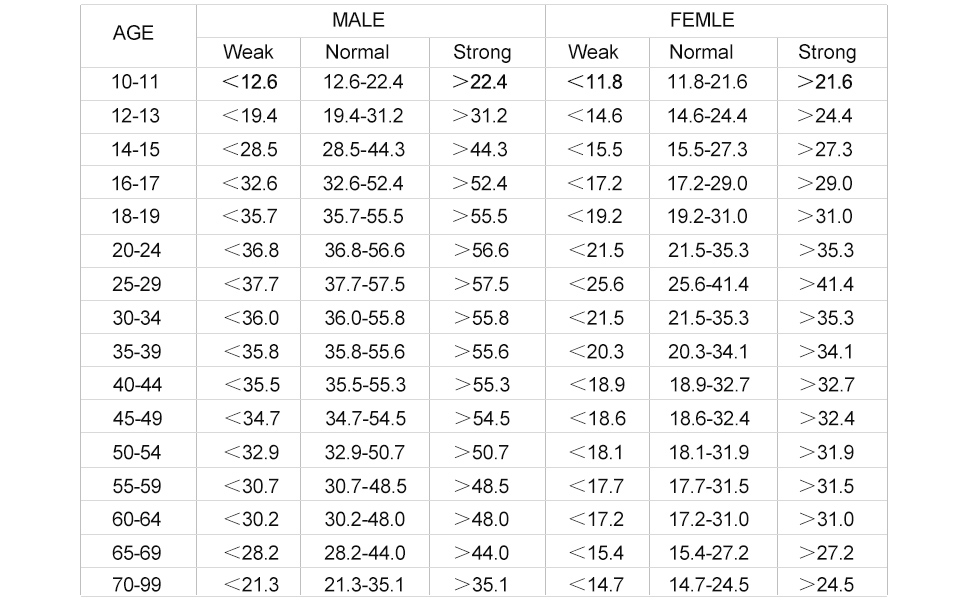
Task: Click the AGE column header
Action: pos(133,33)
